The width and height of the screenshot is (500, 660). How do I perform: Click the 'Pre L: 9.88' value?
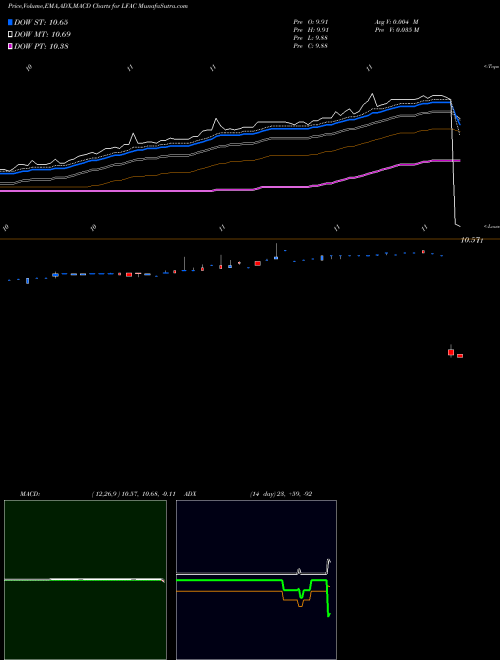coord(311,38)
